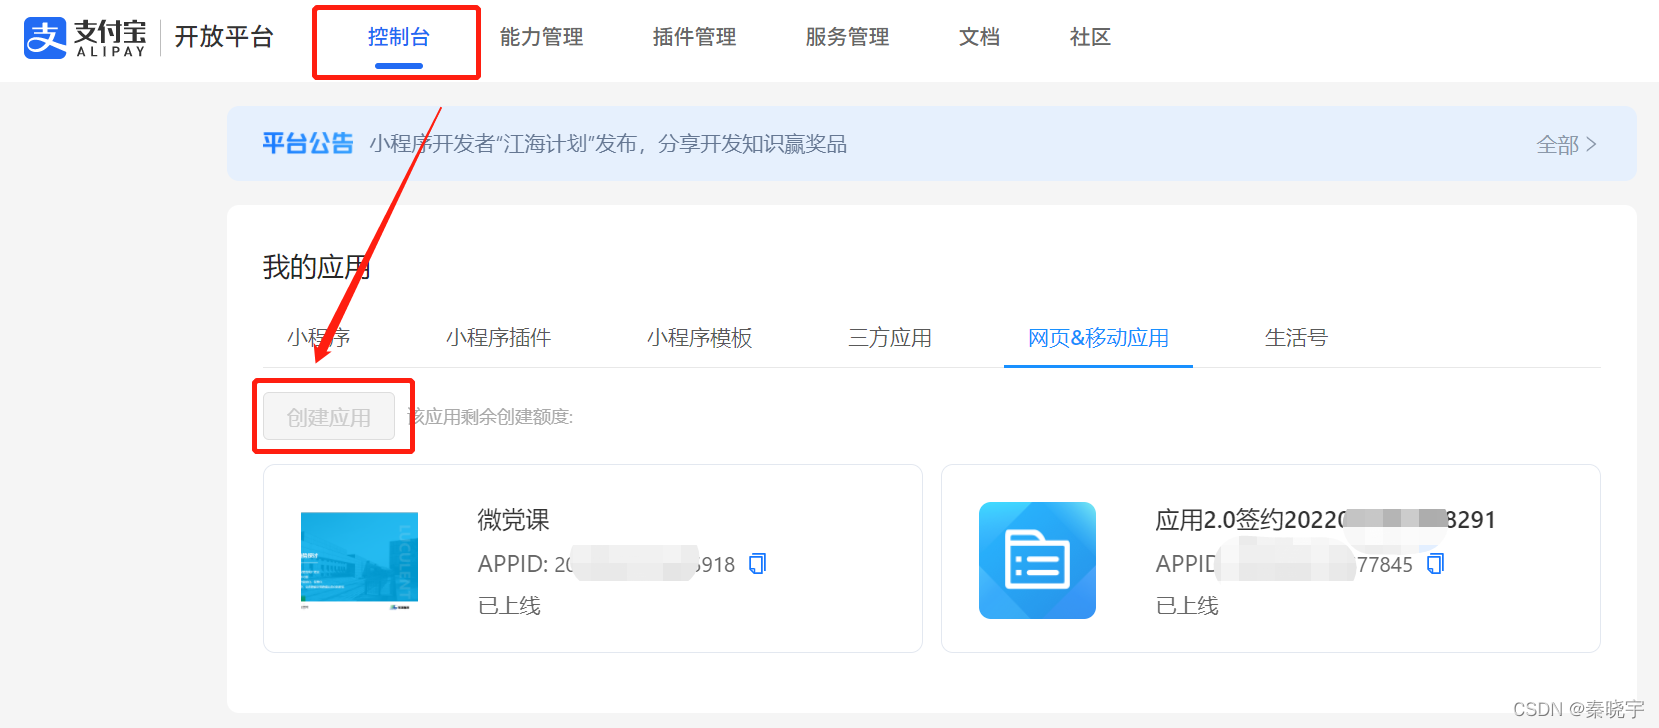This screenshot has height=728, width=1659.
Task: Switch to the 控制台 tab
Action: point(399,37)
